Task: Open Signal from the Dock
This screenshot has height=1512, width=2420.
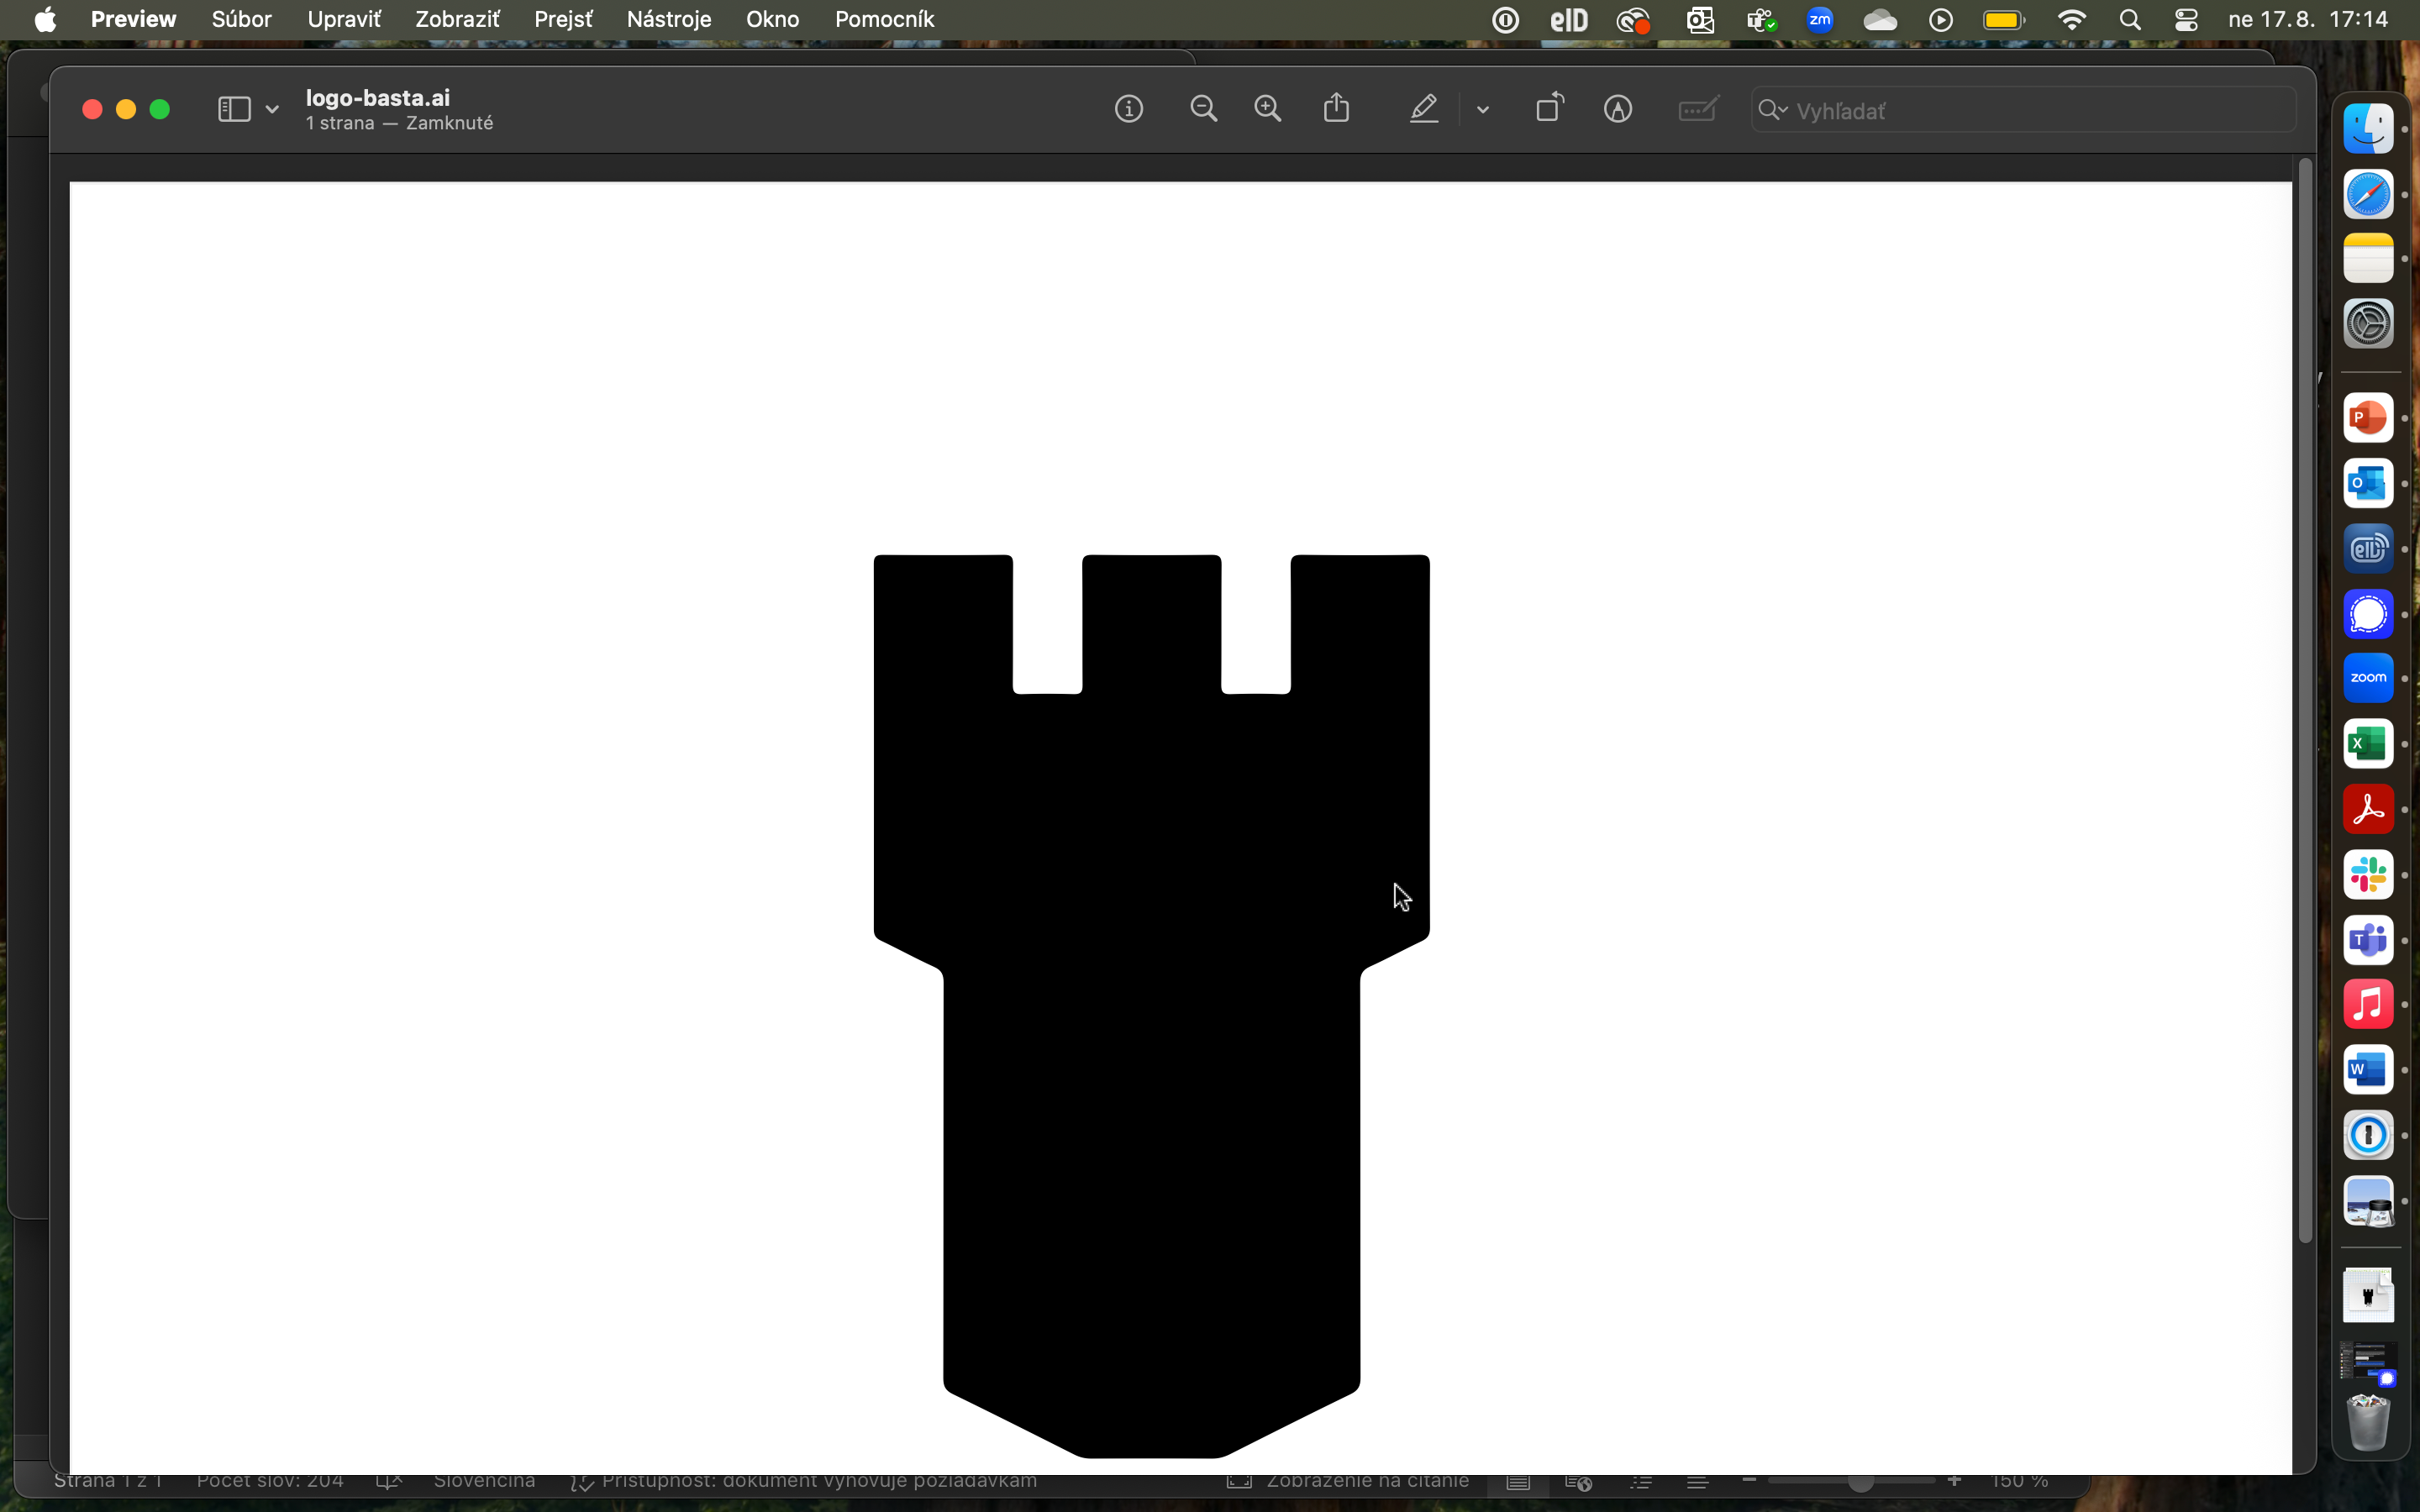Action: [2368, 613]
